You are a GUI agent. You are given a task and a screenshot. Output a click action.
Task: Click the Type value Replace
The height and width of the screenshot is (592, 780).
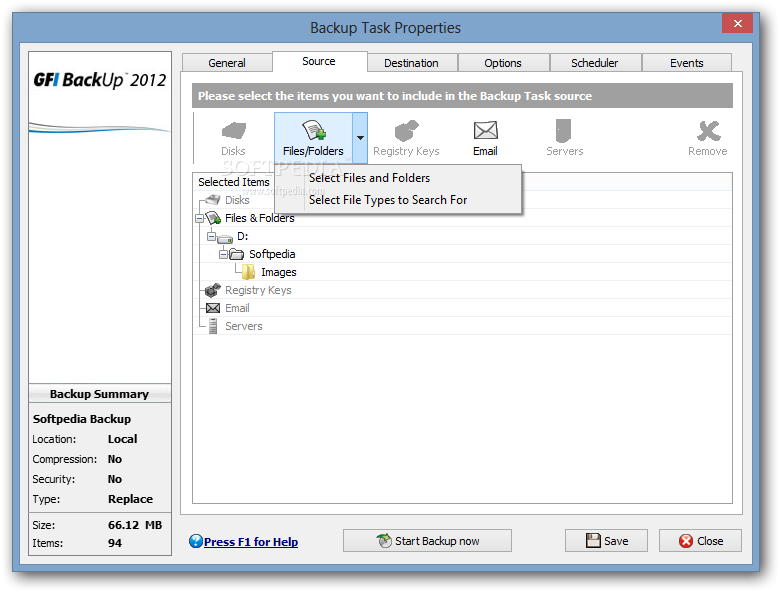pyautogui.click(x=130, y=499)
